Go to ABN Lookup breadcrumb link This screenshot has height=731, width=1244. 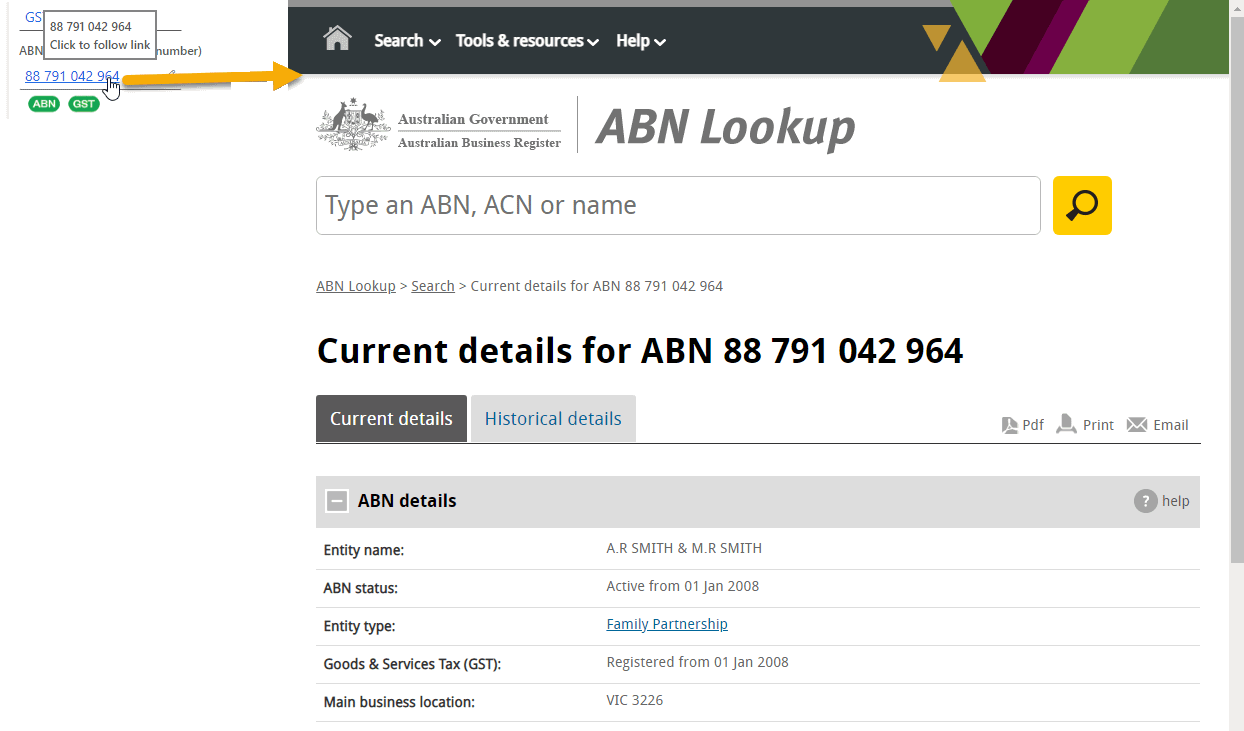coord(356,286)
